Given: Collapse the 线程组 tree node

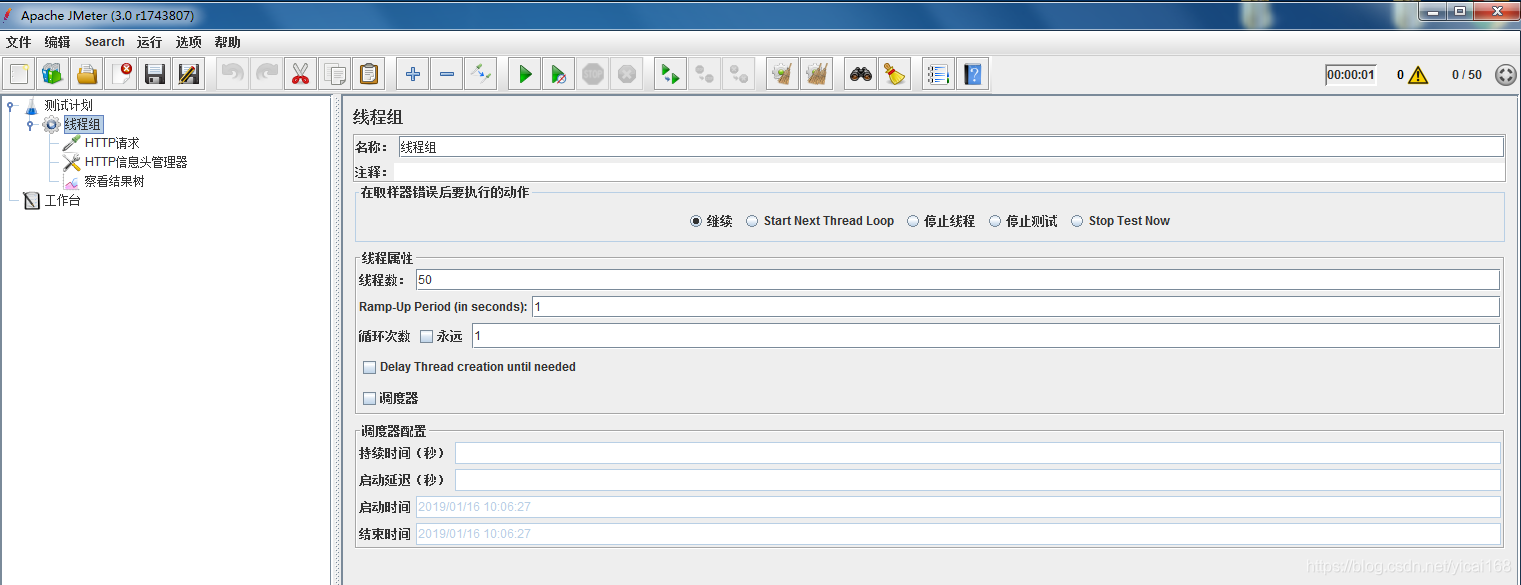Looking at the screenshot, I should coord(30,124).
